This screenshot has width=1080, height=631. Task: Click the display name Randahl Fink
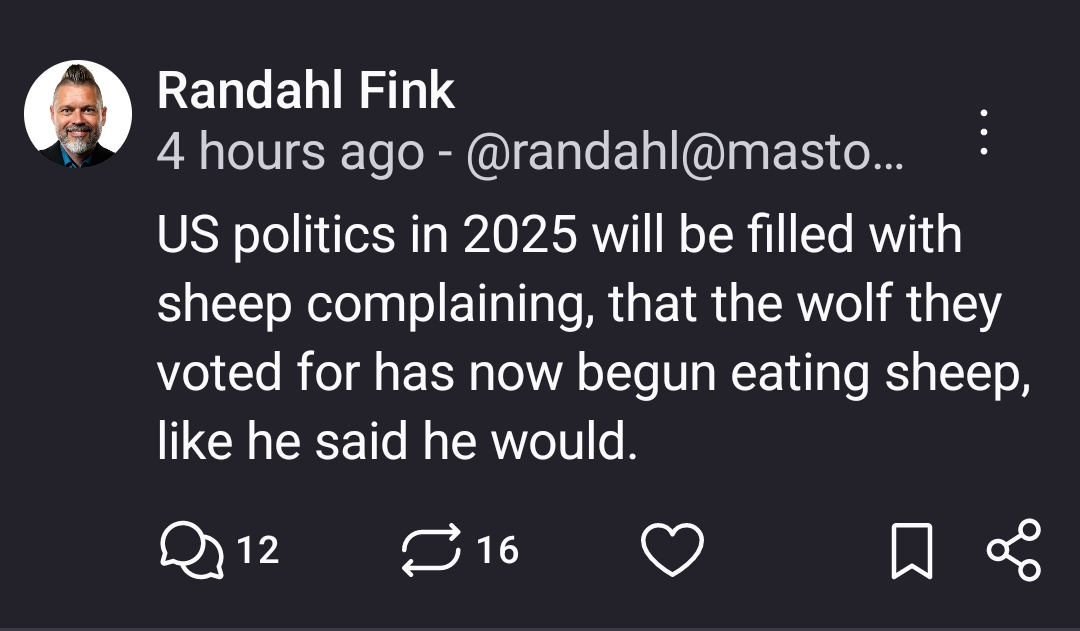(x=306, y=92)
